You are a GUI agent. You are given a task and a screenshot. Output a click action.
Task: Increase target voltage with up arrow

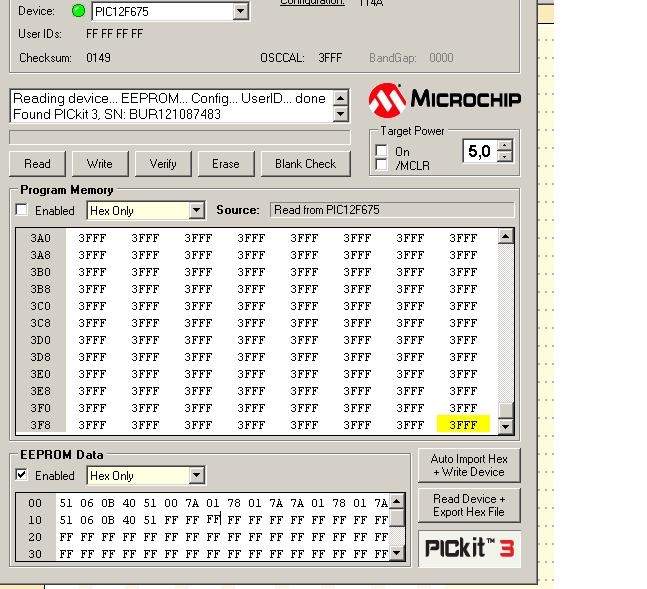(505, 145)
